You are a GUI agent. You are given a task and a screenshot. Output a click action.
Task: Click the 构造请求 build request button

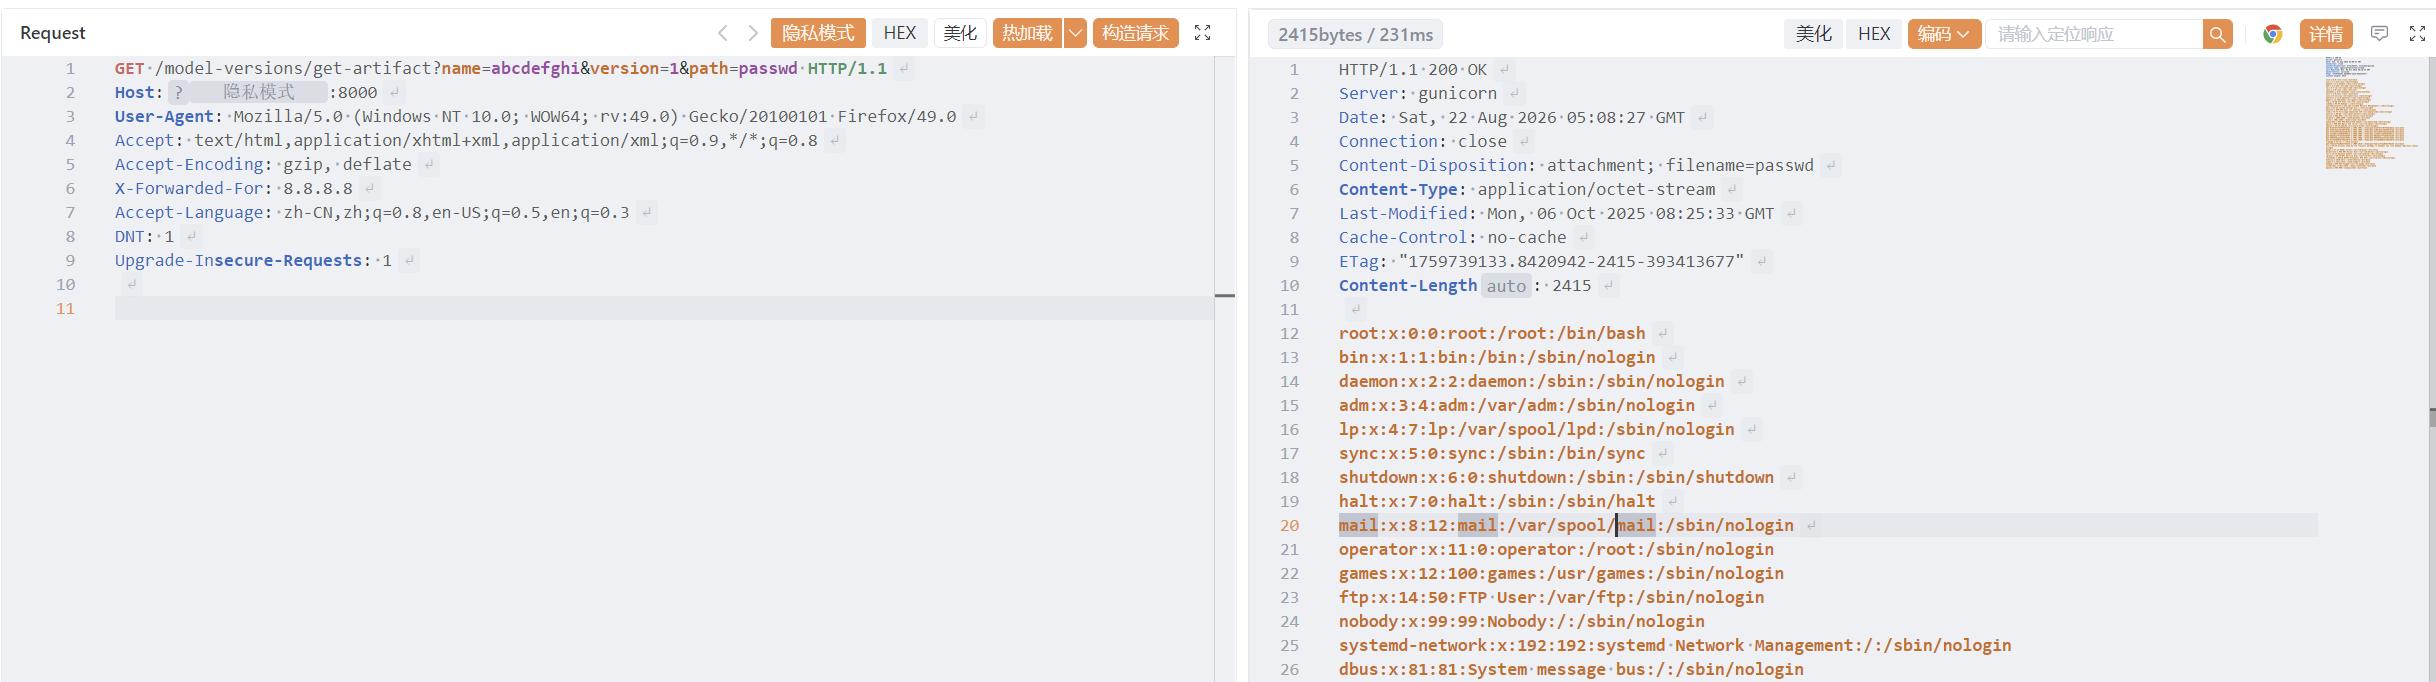point(1135,33)
